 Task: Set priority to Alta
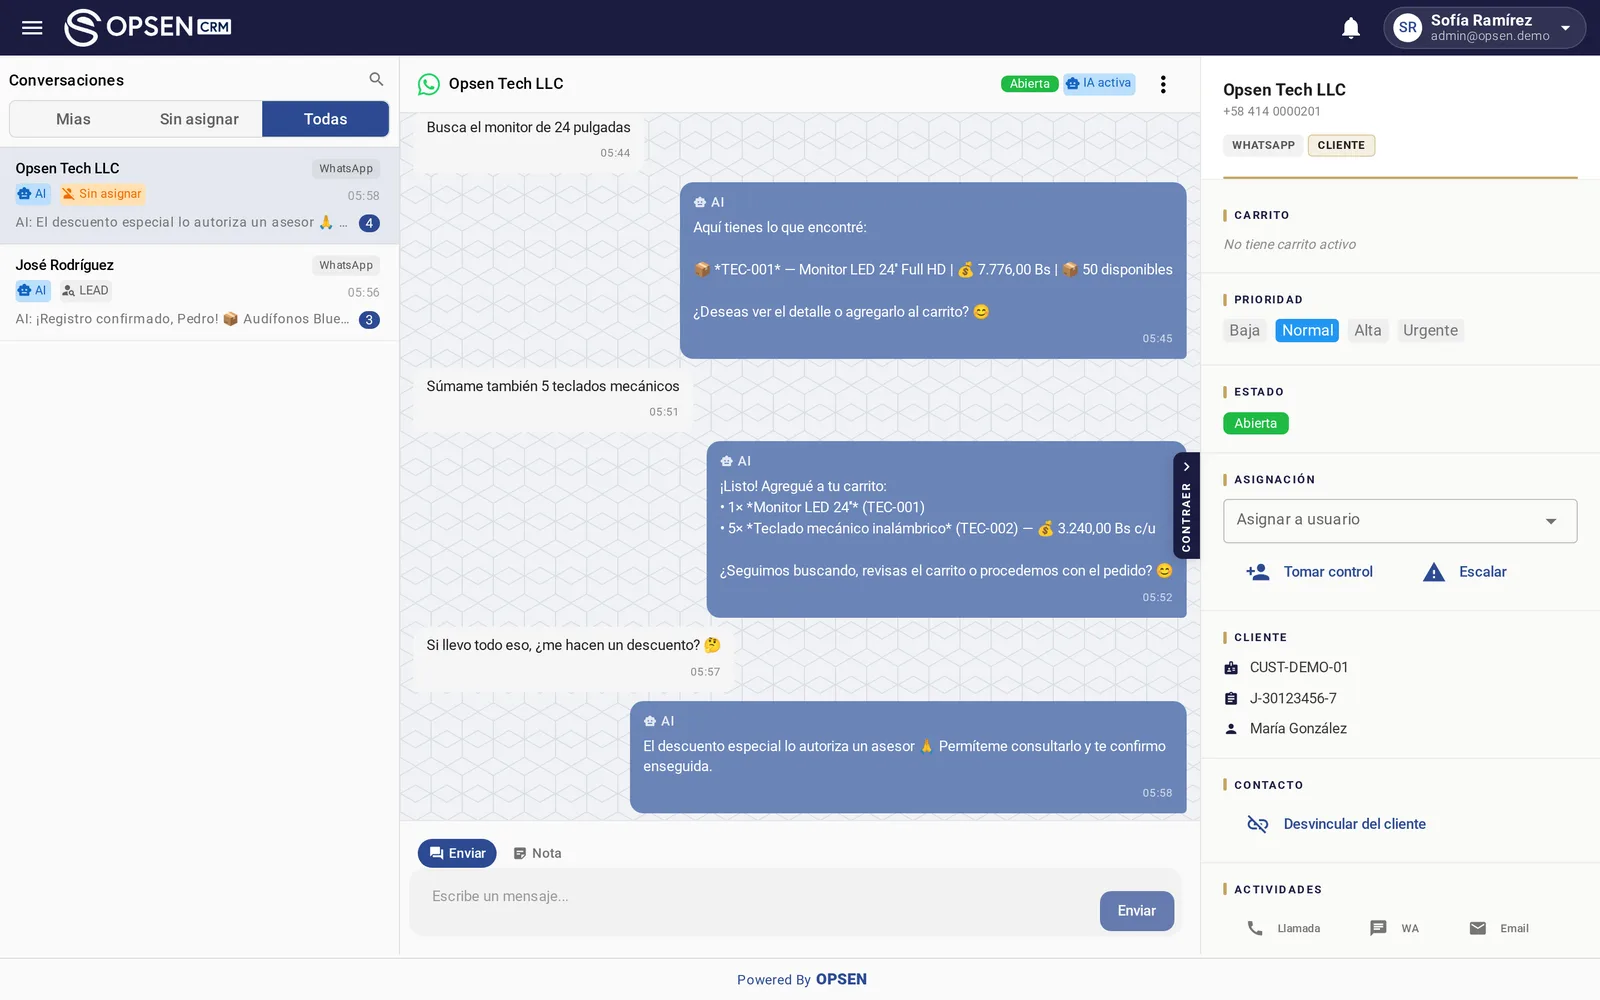tap(1367, 331)
